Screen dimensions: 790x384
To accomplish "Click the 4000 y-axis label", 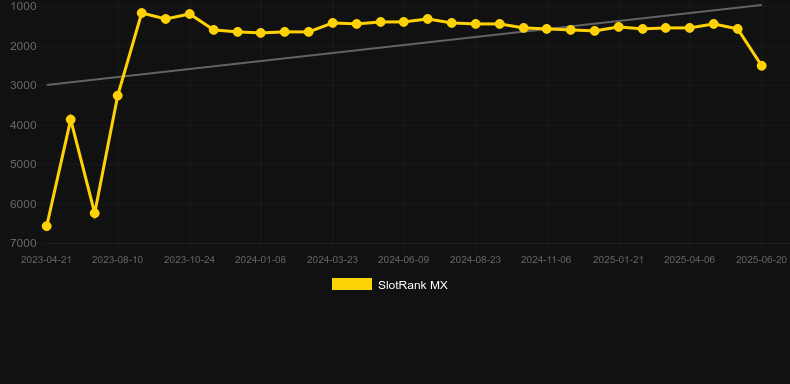I will click(x=23, y=125).
